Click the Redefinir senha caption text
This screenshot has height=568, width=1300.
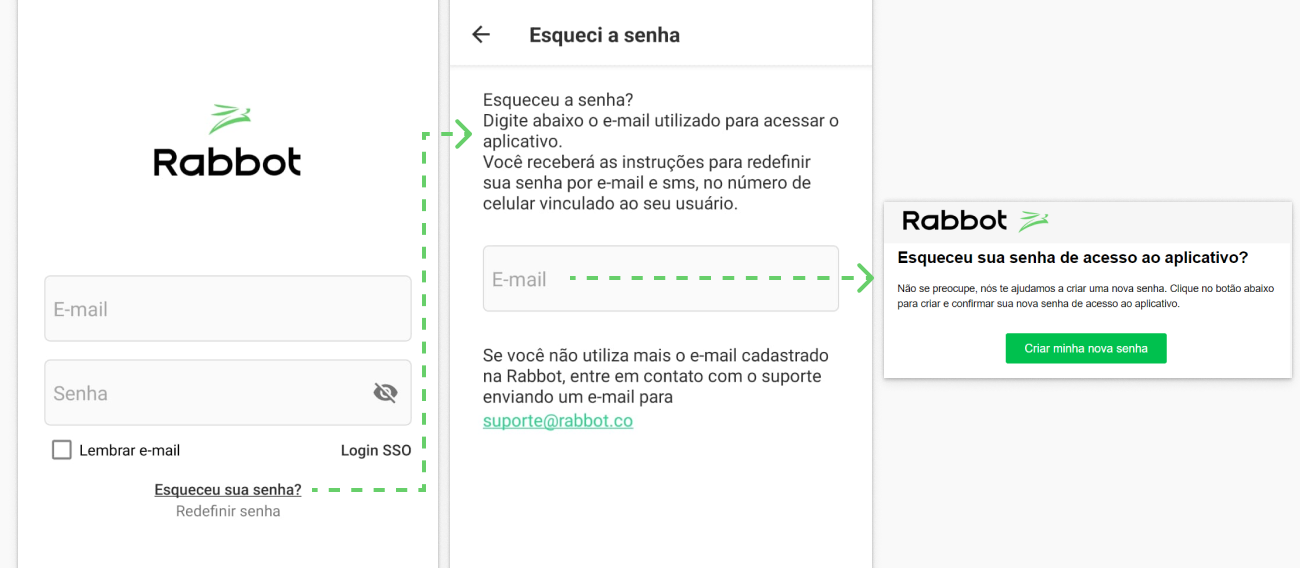pyautogui.click(x=228, y=511)
